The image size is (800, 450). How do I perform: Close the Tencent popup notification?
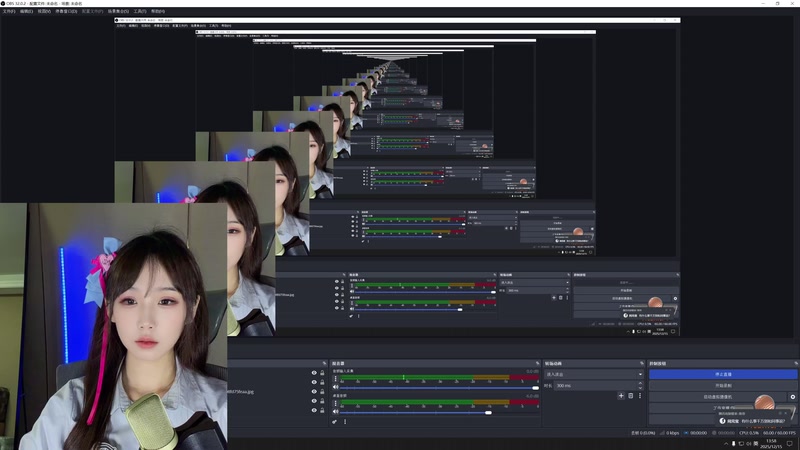coord(786,413)
